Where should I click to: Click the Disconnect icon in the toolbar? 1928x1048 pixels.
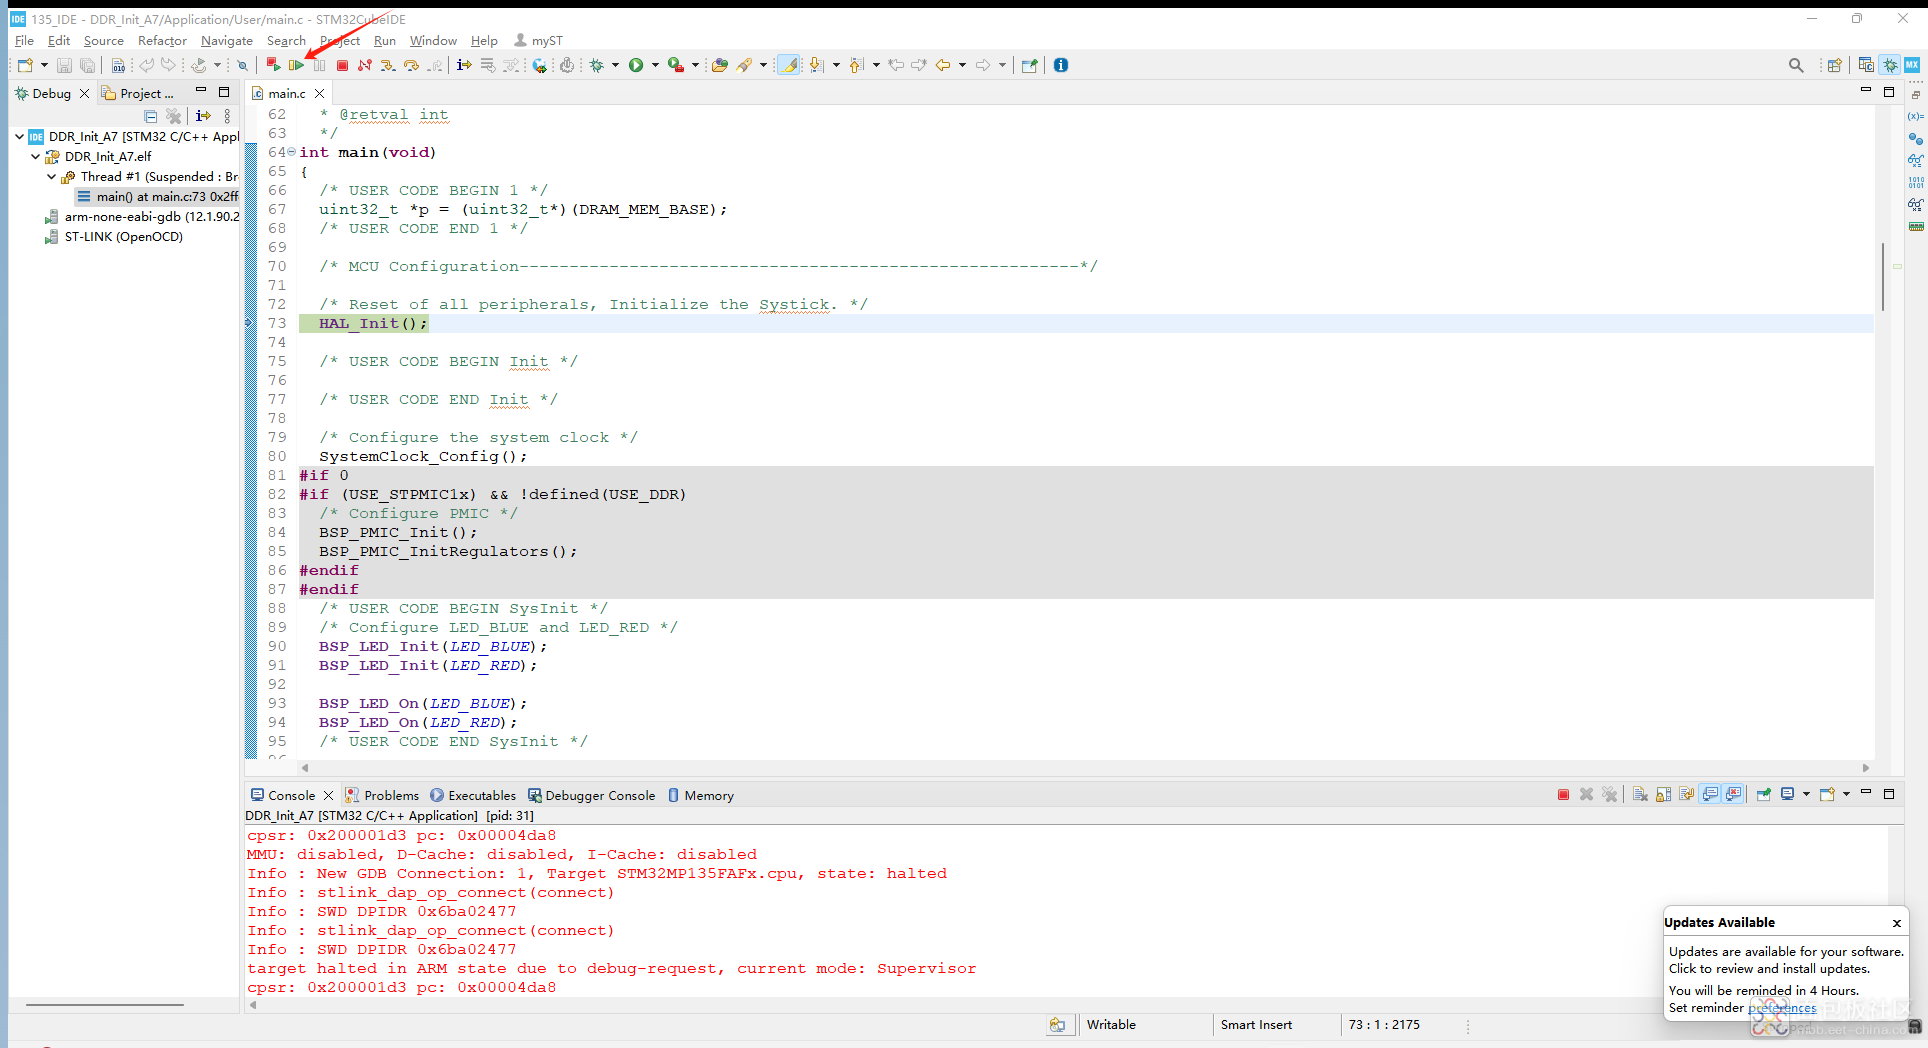(365, 65)
